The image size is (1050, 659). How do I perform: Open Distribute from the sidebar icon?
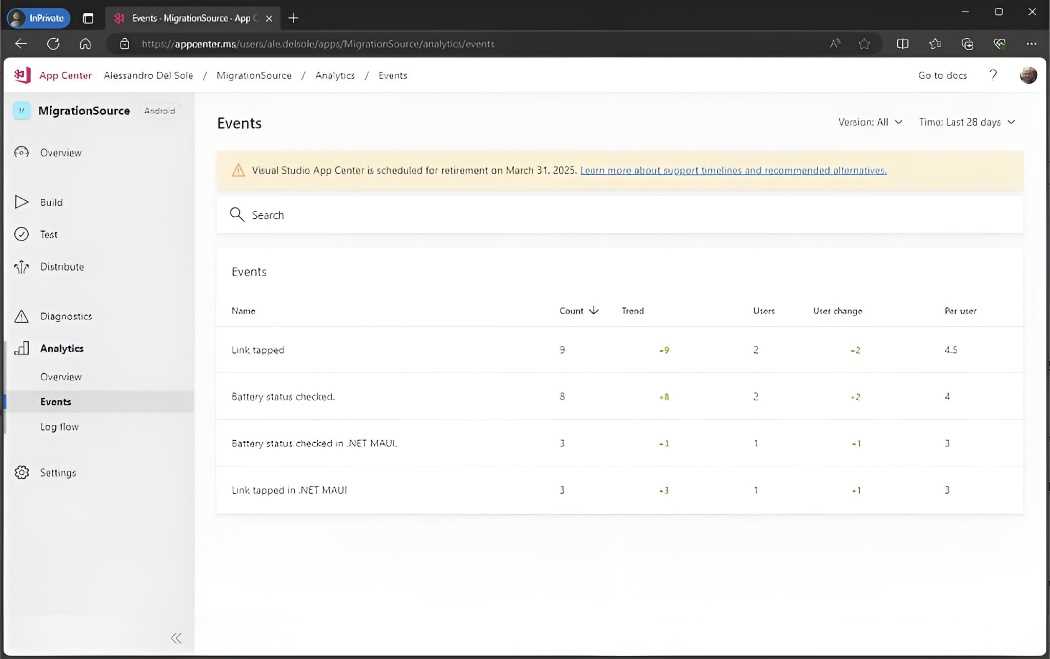[x=22, y=266]
